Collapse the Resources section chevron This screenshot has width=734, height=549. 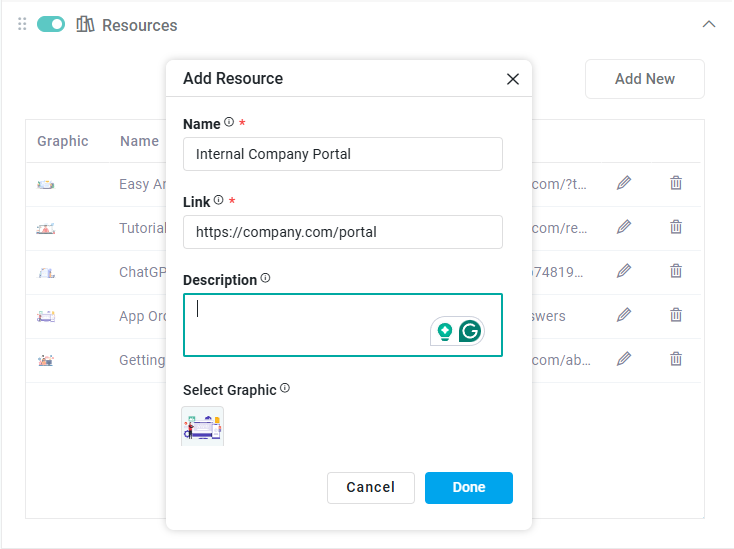[709, 24]
